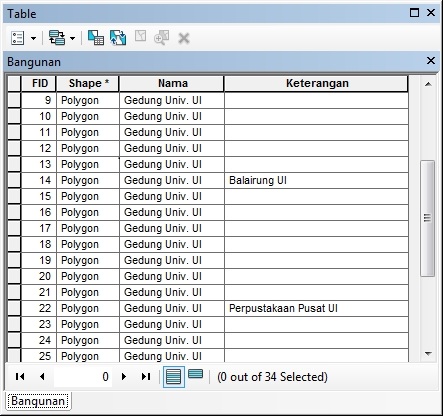Select row with FID 14 via row selector
The image size is (443, 416).
click(14, 180)
